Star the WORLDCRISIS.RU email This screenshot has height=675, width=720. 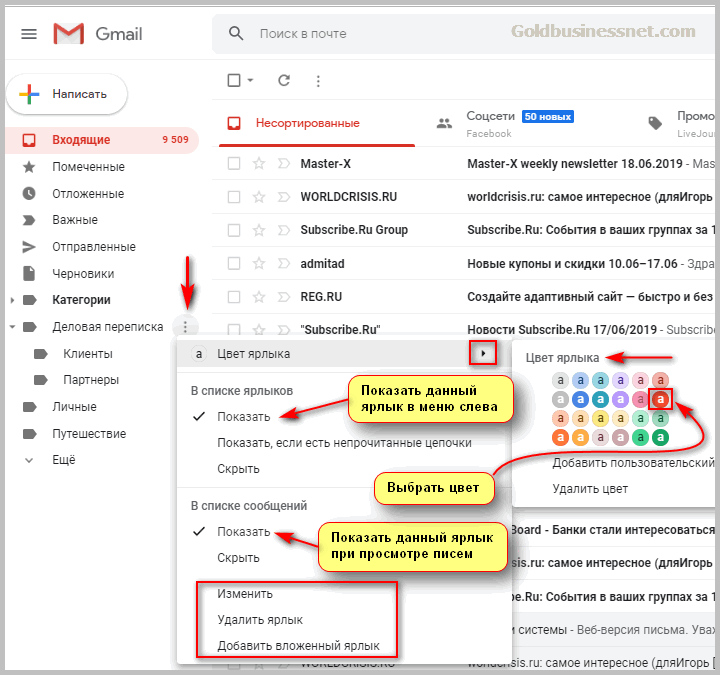[259, 197]
